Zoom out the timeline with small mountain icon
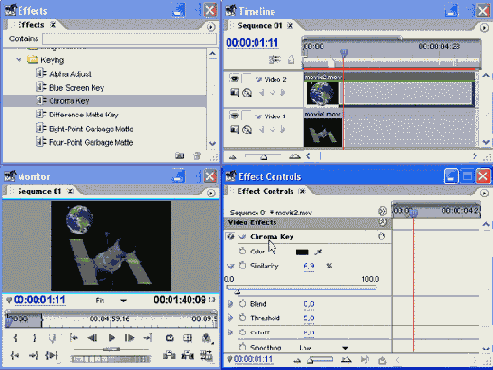 coord(233,156)
